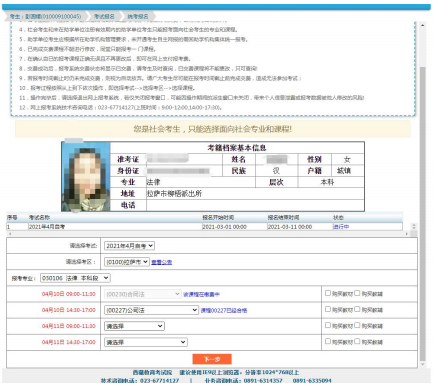Select the 统考报名 breadcrumb tab

tap(138, 16)
